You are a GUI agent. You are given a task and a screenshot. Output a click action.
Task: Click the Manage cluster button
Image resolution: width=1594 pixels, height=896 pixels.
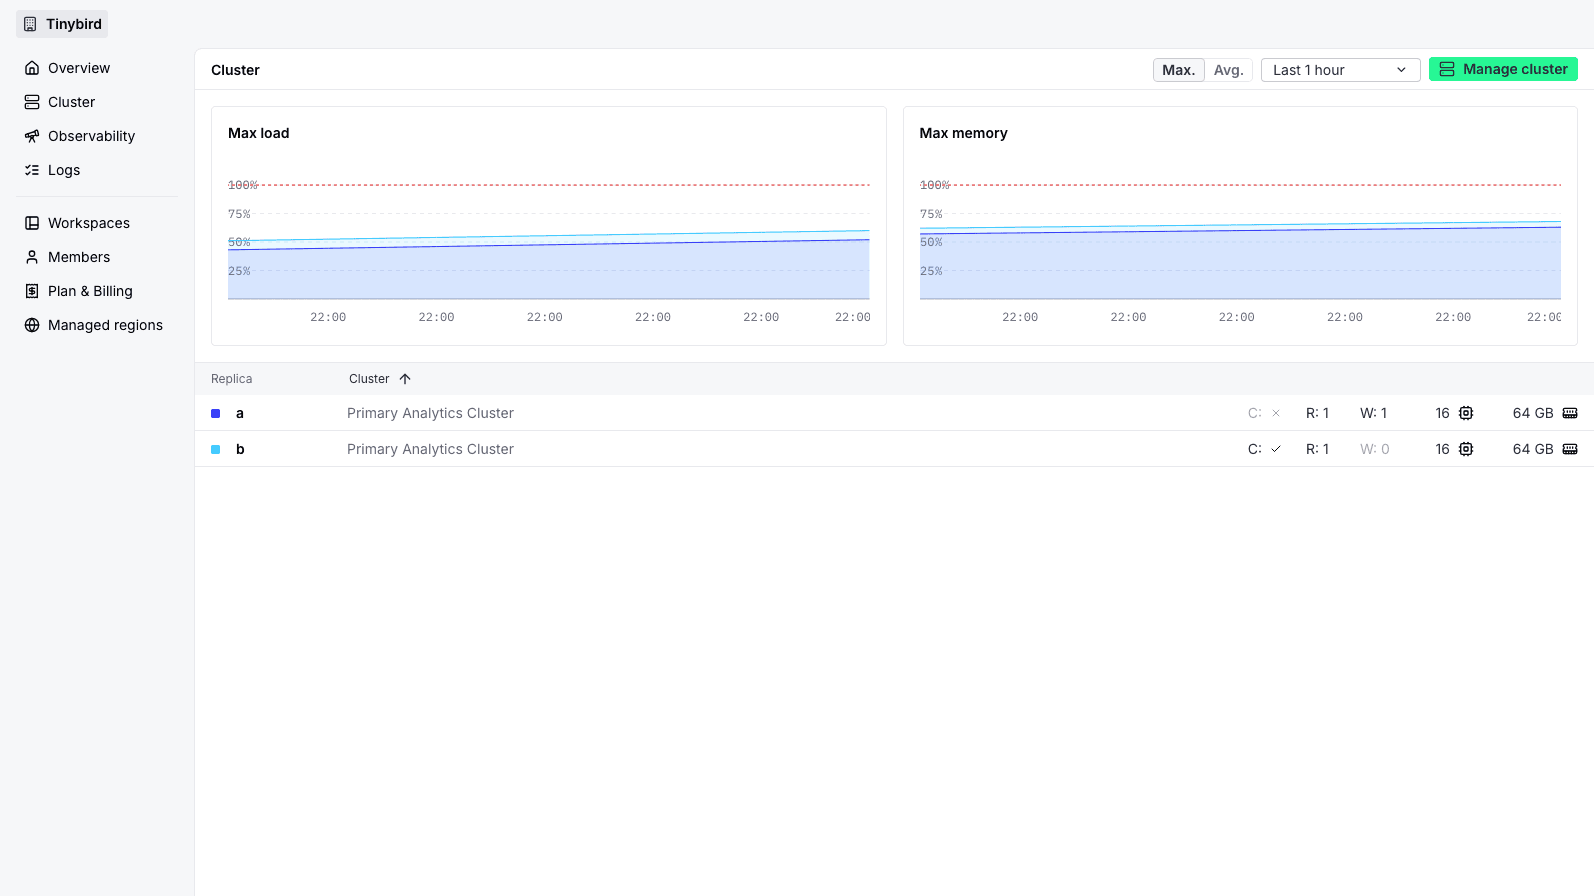1503,69
